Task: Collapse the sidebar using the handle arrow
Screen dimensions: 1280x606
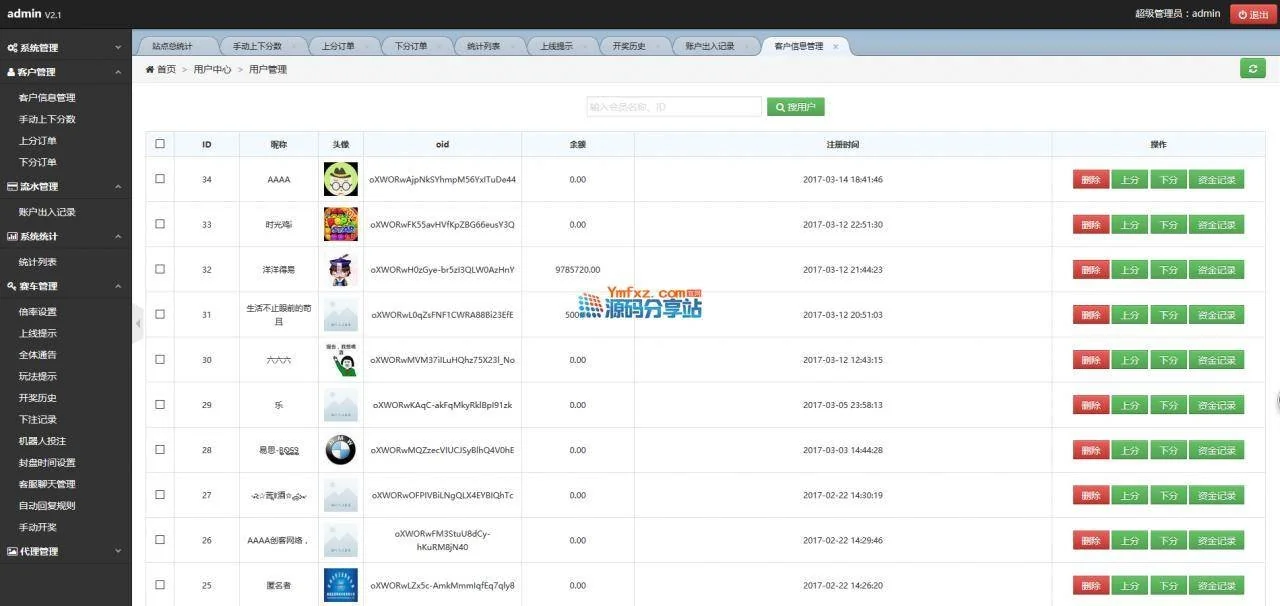Action: (138, 323)
